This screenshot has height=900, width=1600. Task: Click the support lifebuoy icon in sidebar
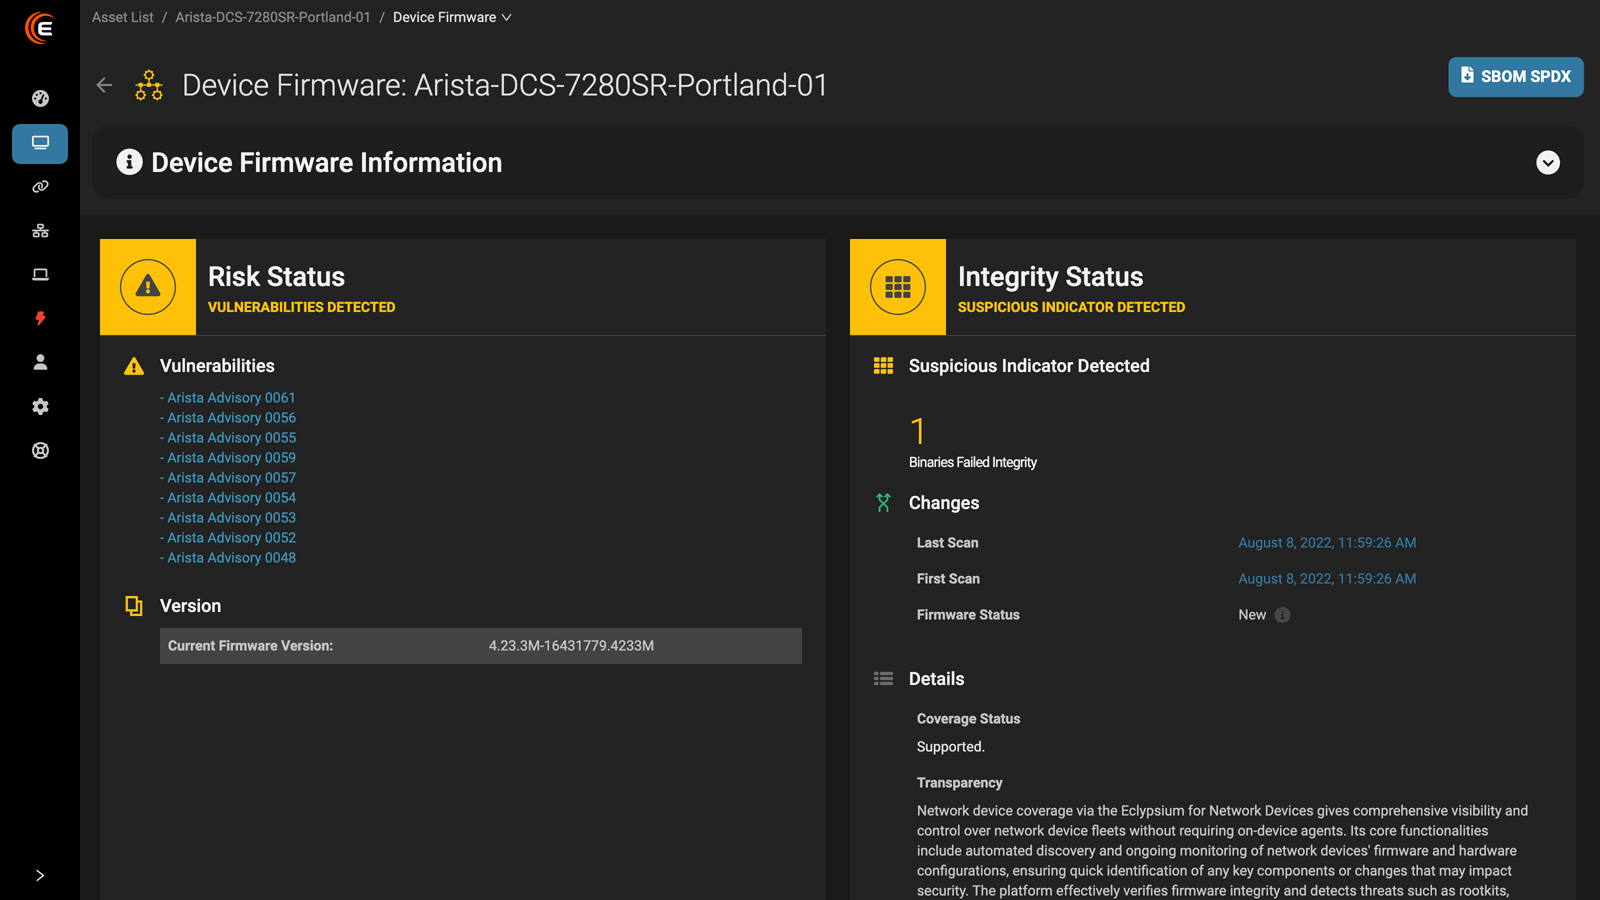point(40,450)
